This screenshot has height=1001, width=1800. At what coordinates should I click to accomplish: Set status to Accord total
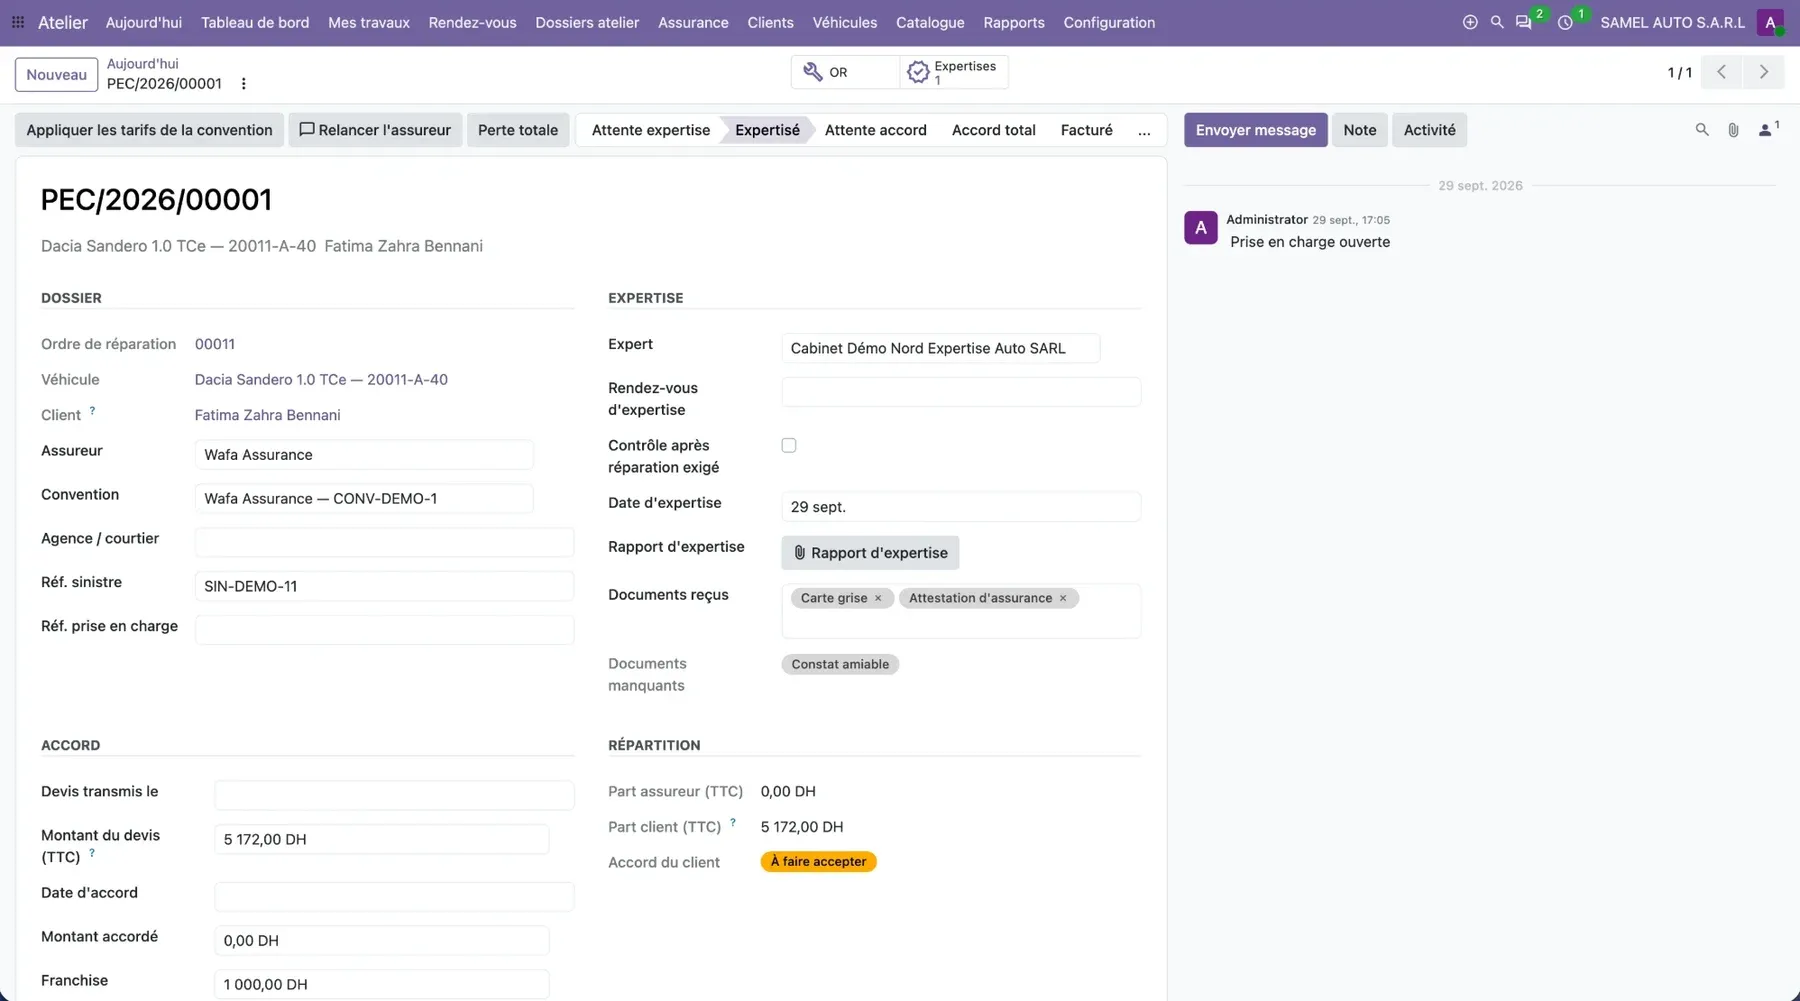point(993,130)
